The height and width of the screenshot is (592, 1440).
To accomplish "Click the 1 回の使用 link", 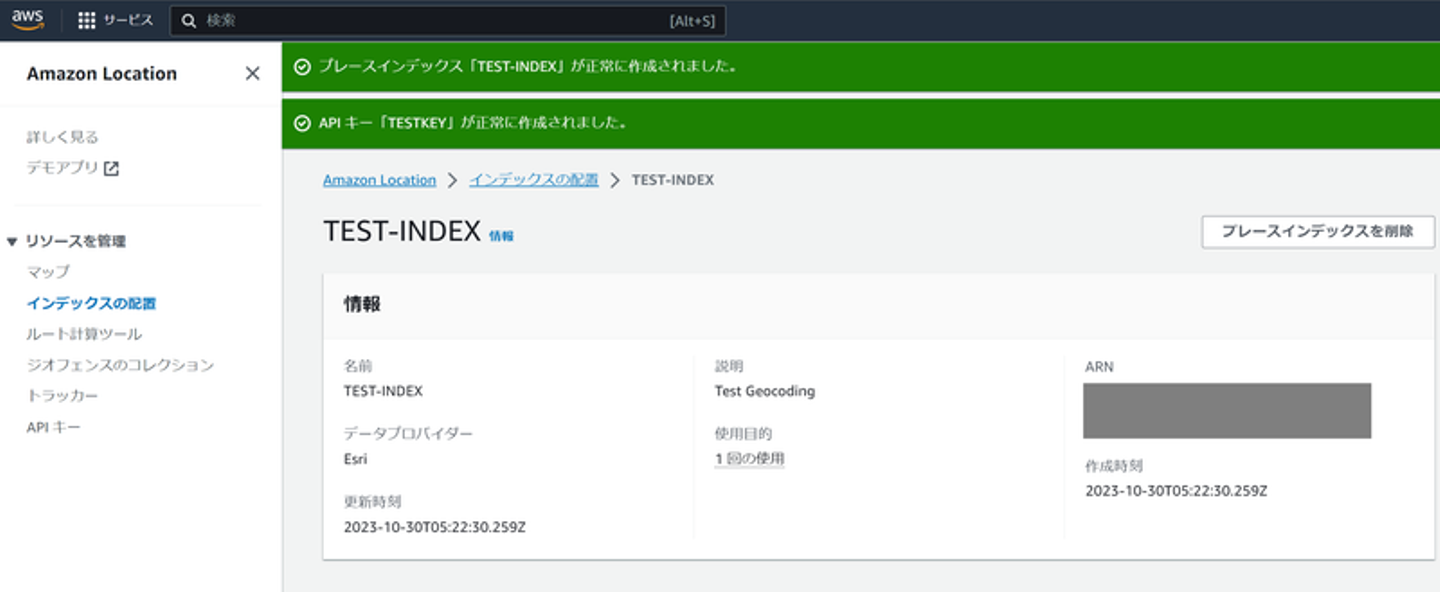I will [749, 459].
